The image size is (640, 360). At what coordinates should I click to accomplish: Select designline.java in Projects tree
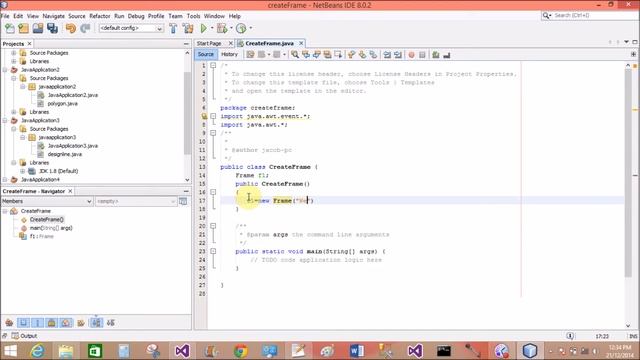click(64, 154)
